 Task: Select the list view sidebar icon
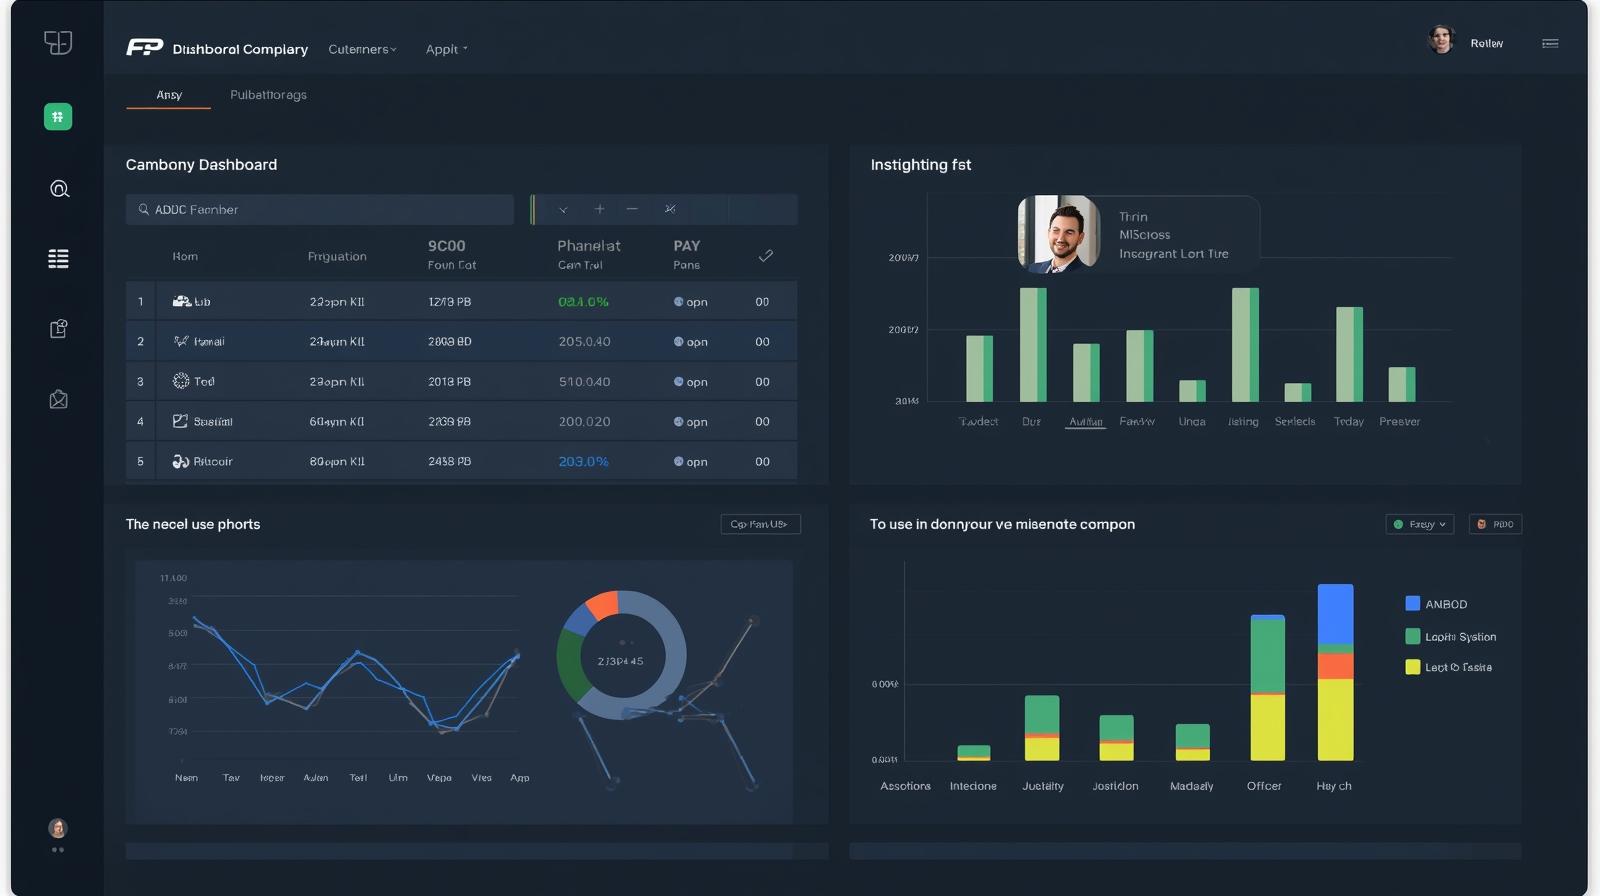pos(59,259)
